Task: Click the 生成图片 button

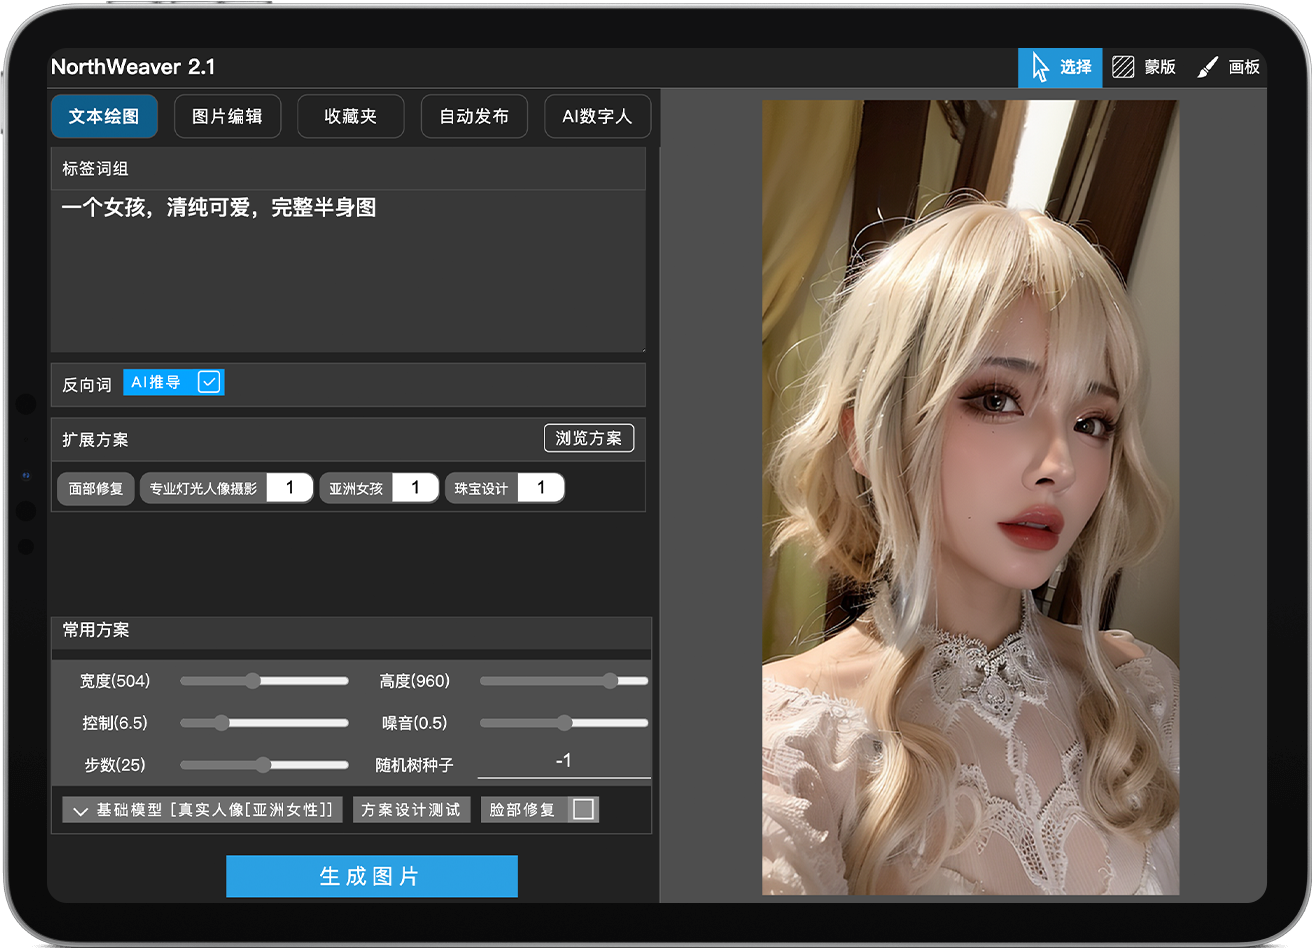Action: point(371,876)
